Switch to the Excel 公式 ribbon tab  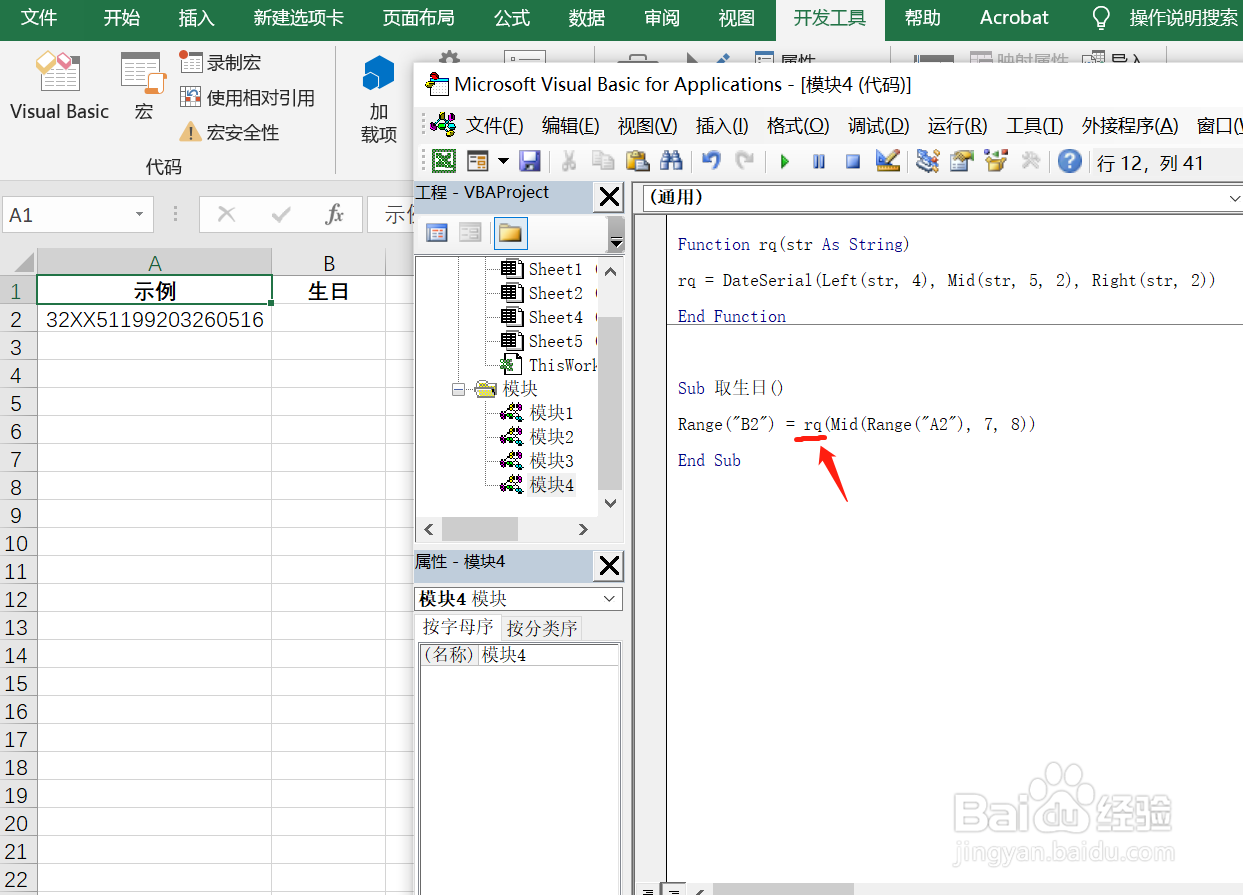click(512, 18)
